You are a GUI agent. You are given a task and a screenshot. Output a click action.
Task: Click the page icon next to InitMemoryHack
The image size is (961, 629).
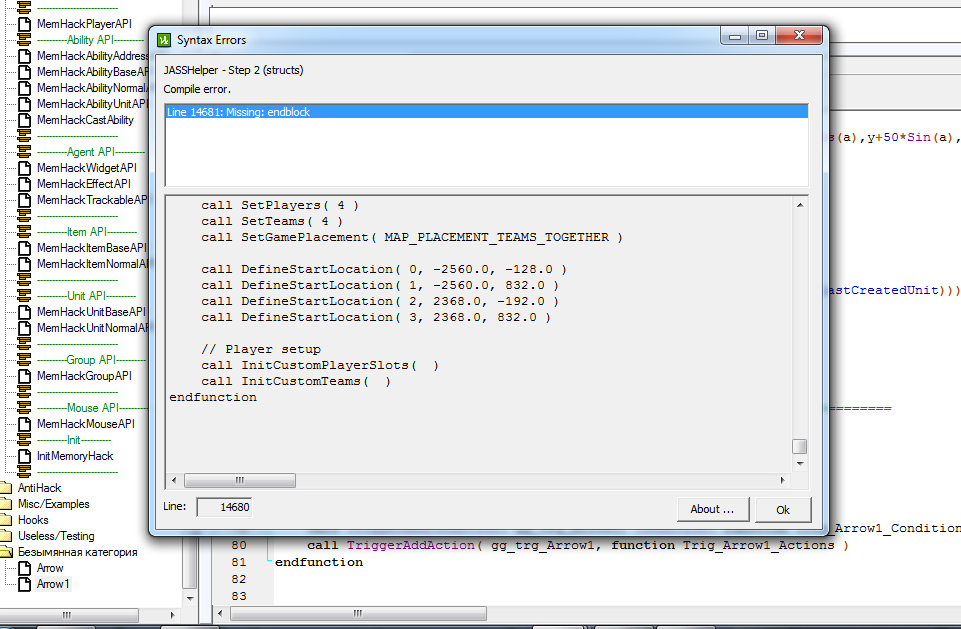tap(25, 456)
